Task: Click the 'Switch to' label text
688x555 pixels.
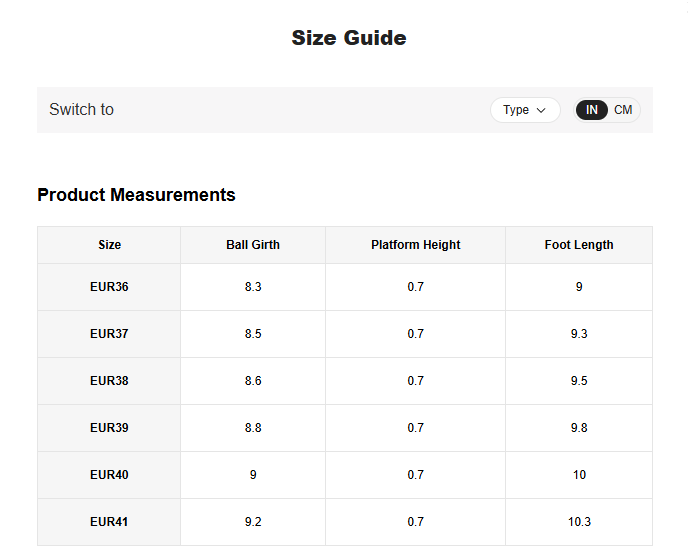Action: pyautogui.click(x=82, y=110)
